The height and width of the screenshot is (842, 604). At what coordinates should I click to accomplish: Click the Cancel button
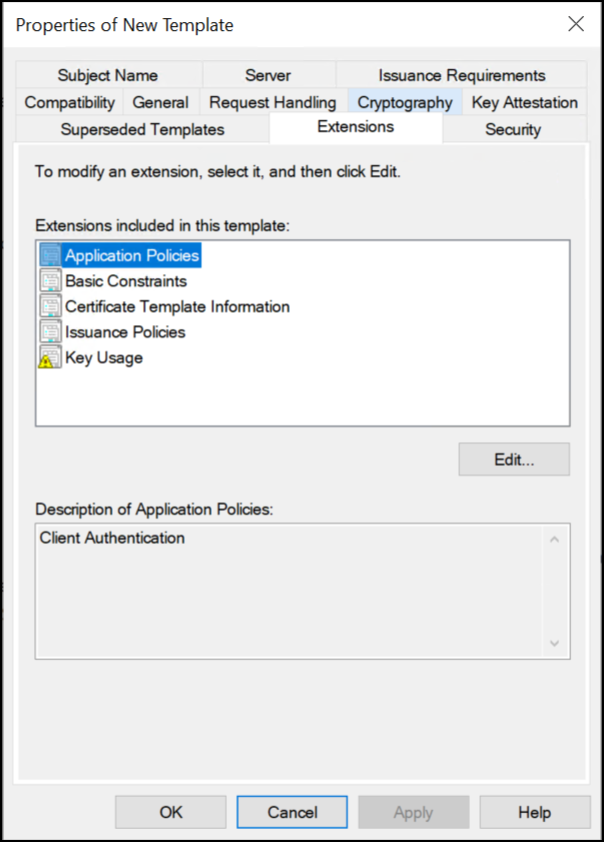pyautogui.click(x=292, y=812)
